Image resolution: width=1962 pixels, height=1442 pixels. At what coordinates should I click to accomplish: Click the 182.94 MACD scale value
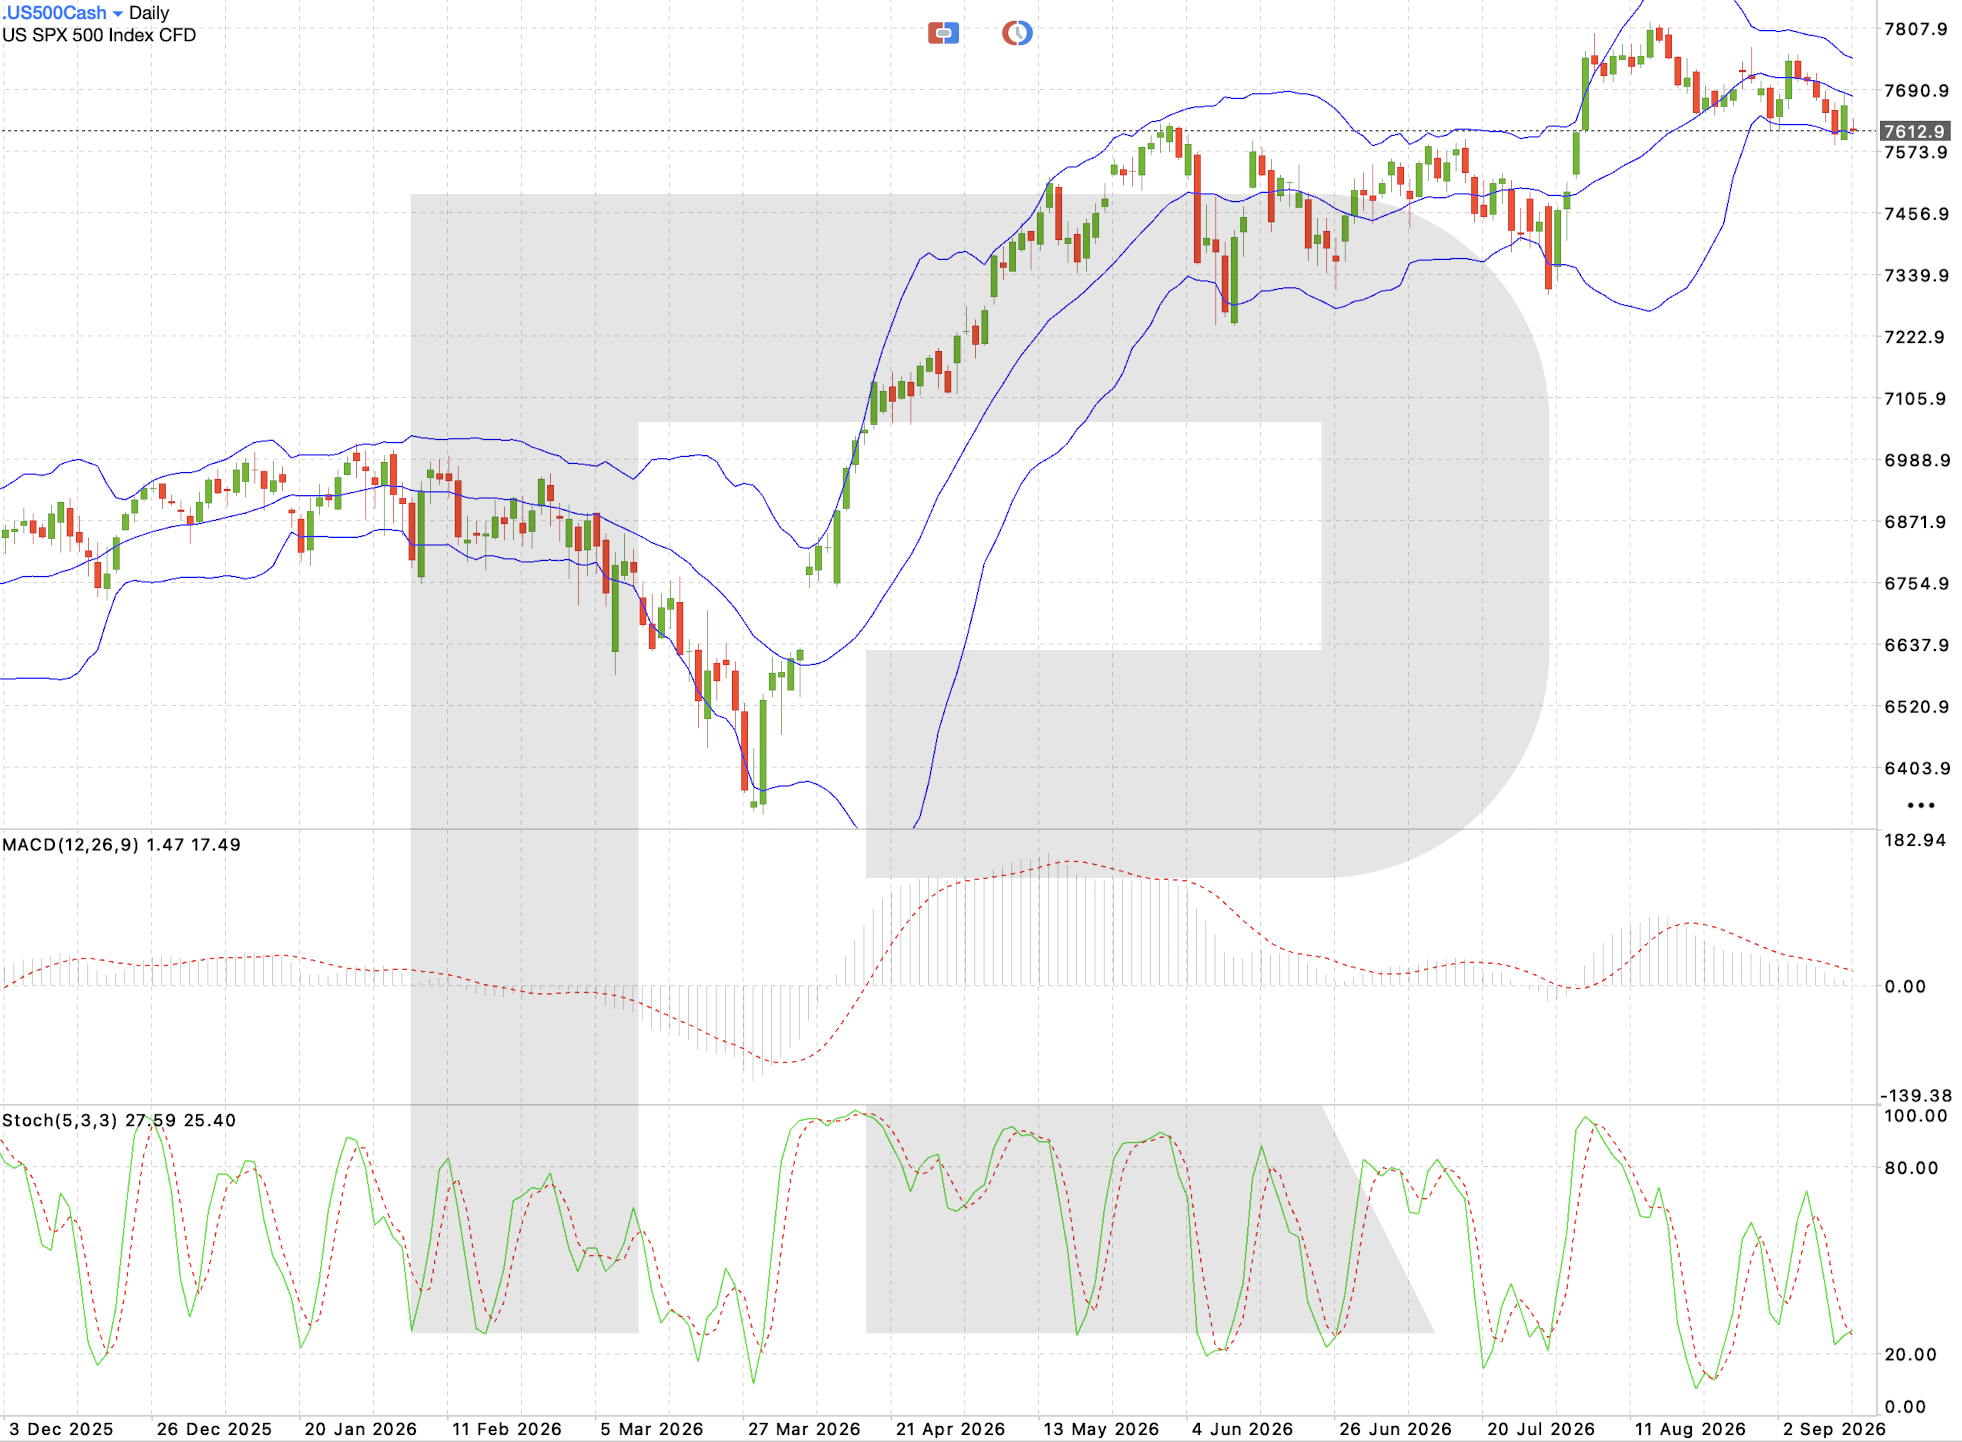[x=1915, y=840]
